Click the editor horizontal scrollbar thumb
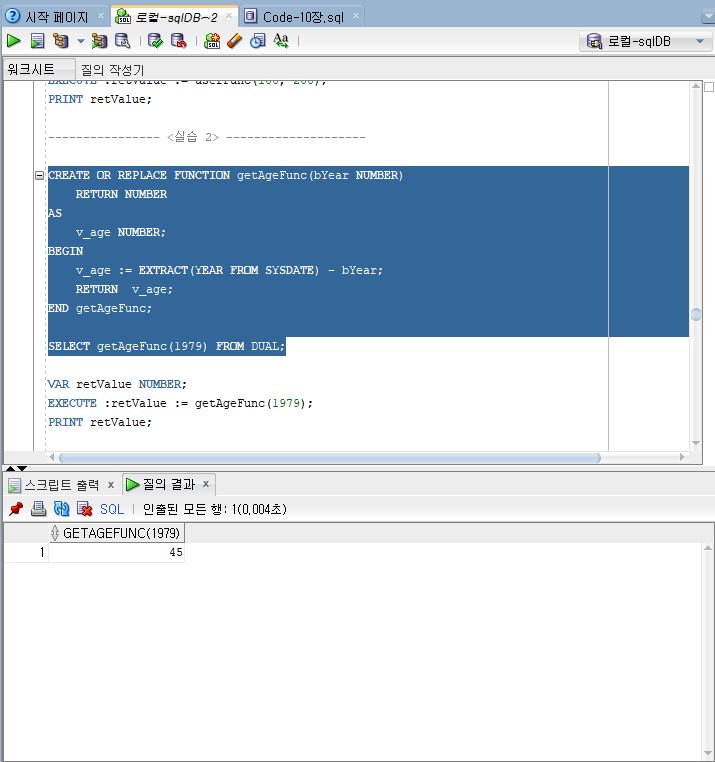This screenshot has height=762, width=715. pos(330,457)
